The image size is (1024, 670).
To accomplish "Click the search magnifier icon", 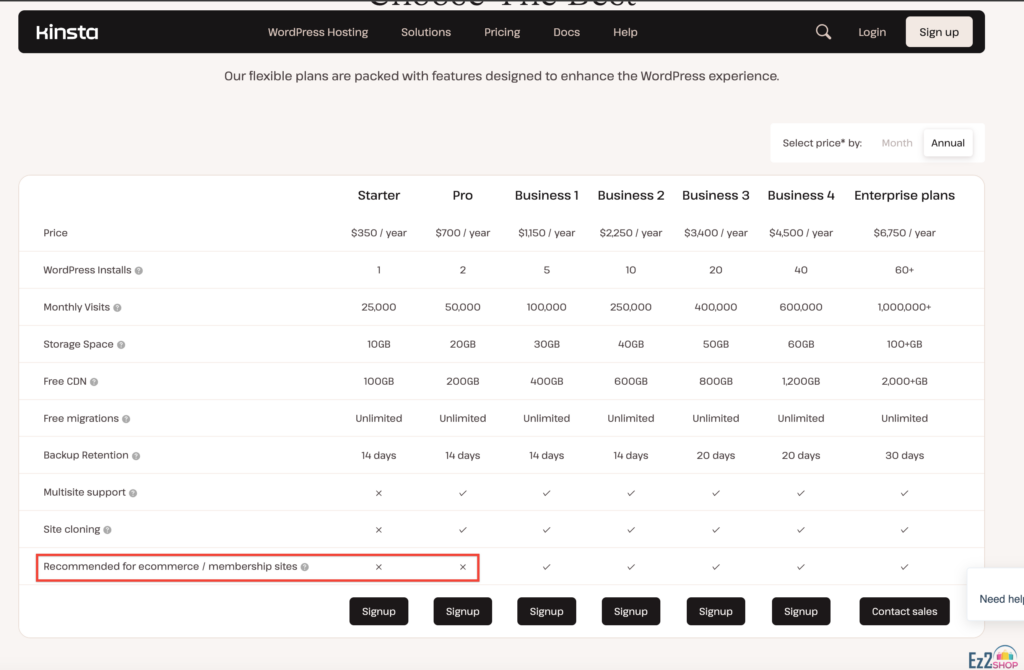I will coord(823,32).
